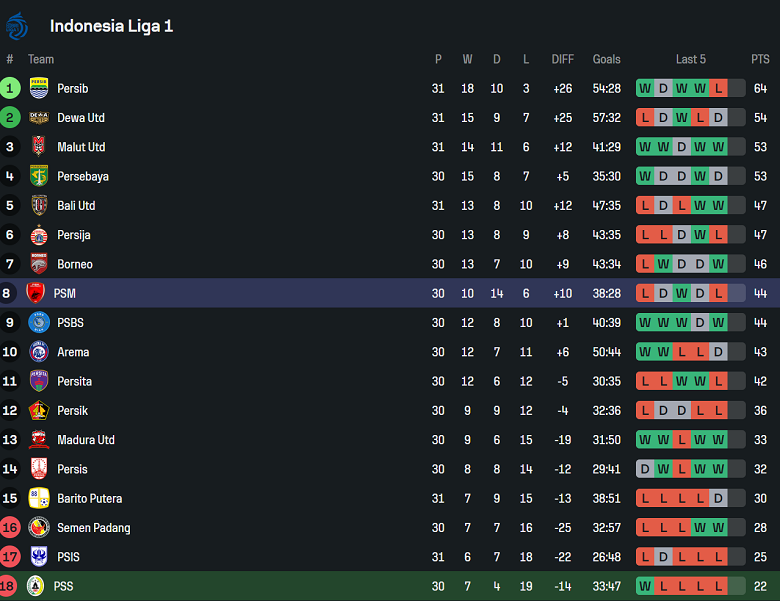The image size is (780, 601).
Task: Open the Borneo team name link
Action: (75, 264)
